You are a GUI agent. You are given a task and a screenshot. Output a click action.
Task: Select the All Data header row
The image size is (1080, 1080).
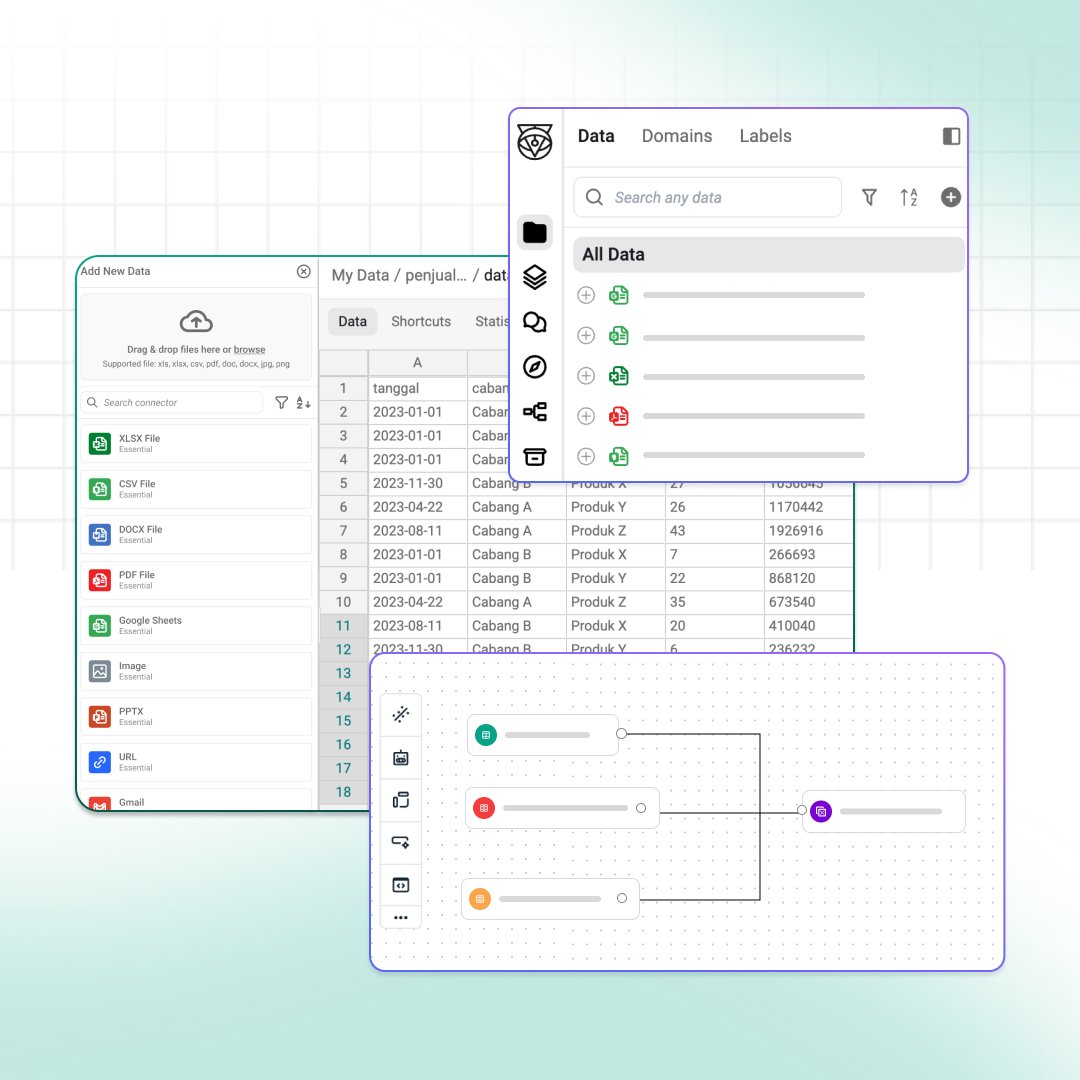tap(769, 255)
